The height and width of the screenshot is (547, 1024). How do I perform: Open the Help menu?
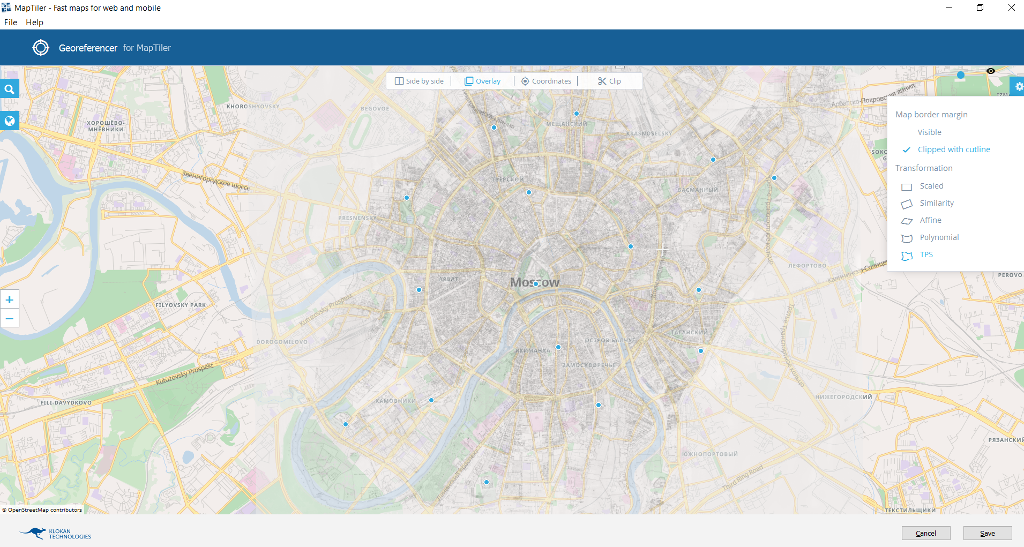point(35,22)
